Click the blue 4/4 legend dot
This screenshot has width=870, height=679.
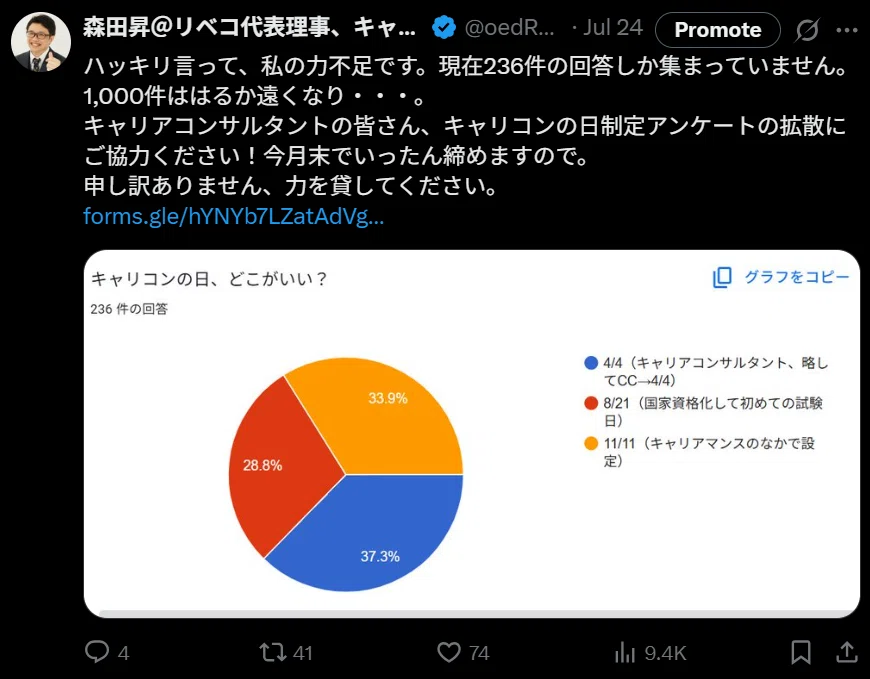click(x=591, y=363)
